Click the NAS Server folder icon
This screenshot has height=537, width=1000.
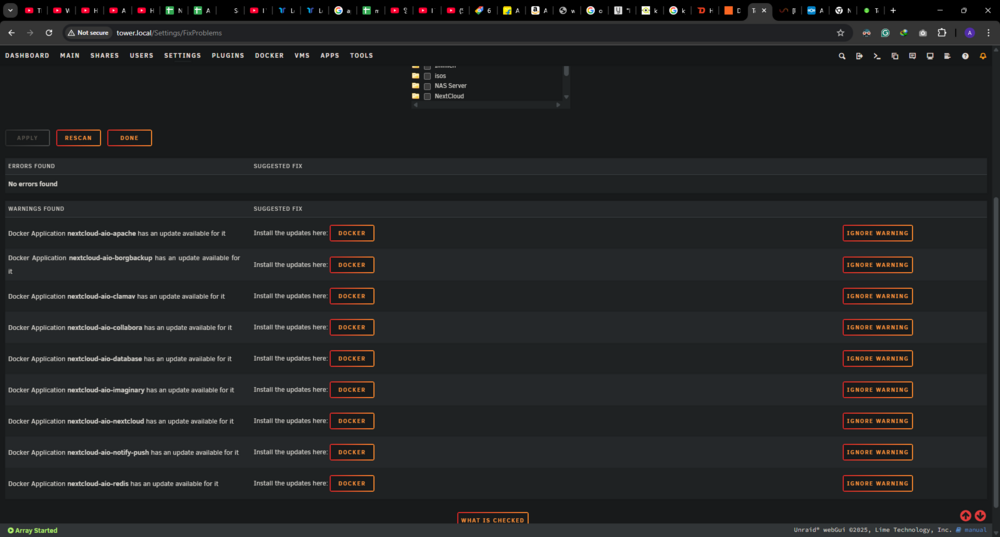[x=416, y=85]
